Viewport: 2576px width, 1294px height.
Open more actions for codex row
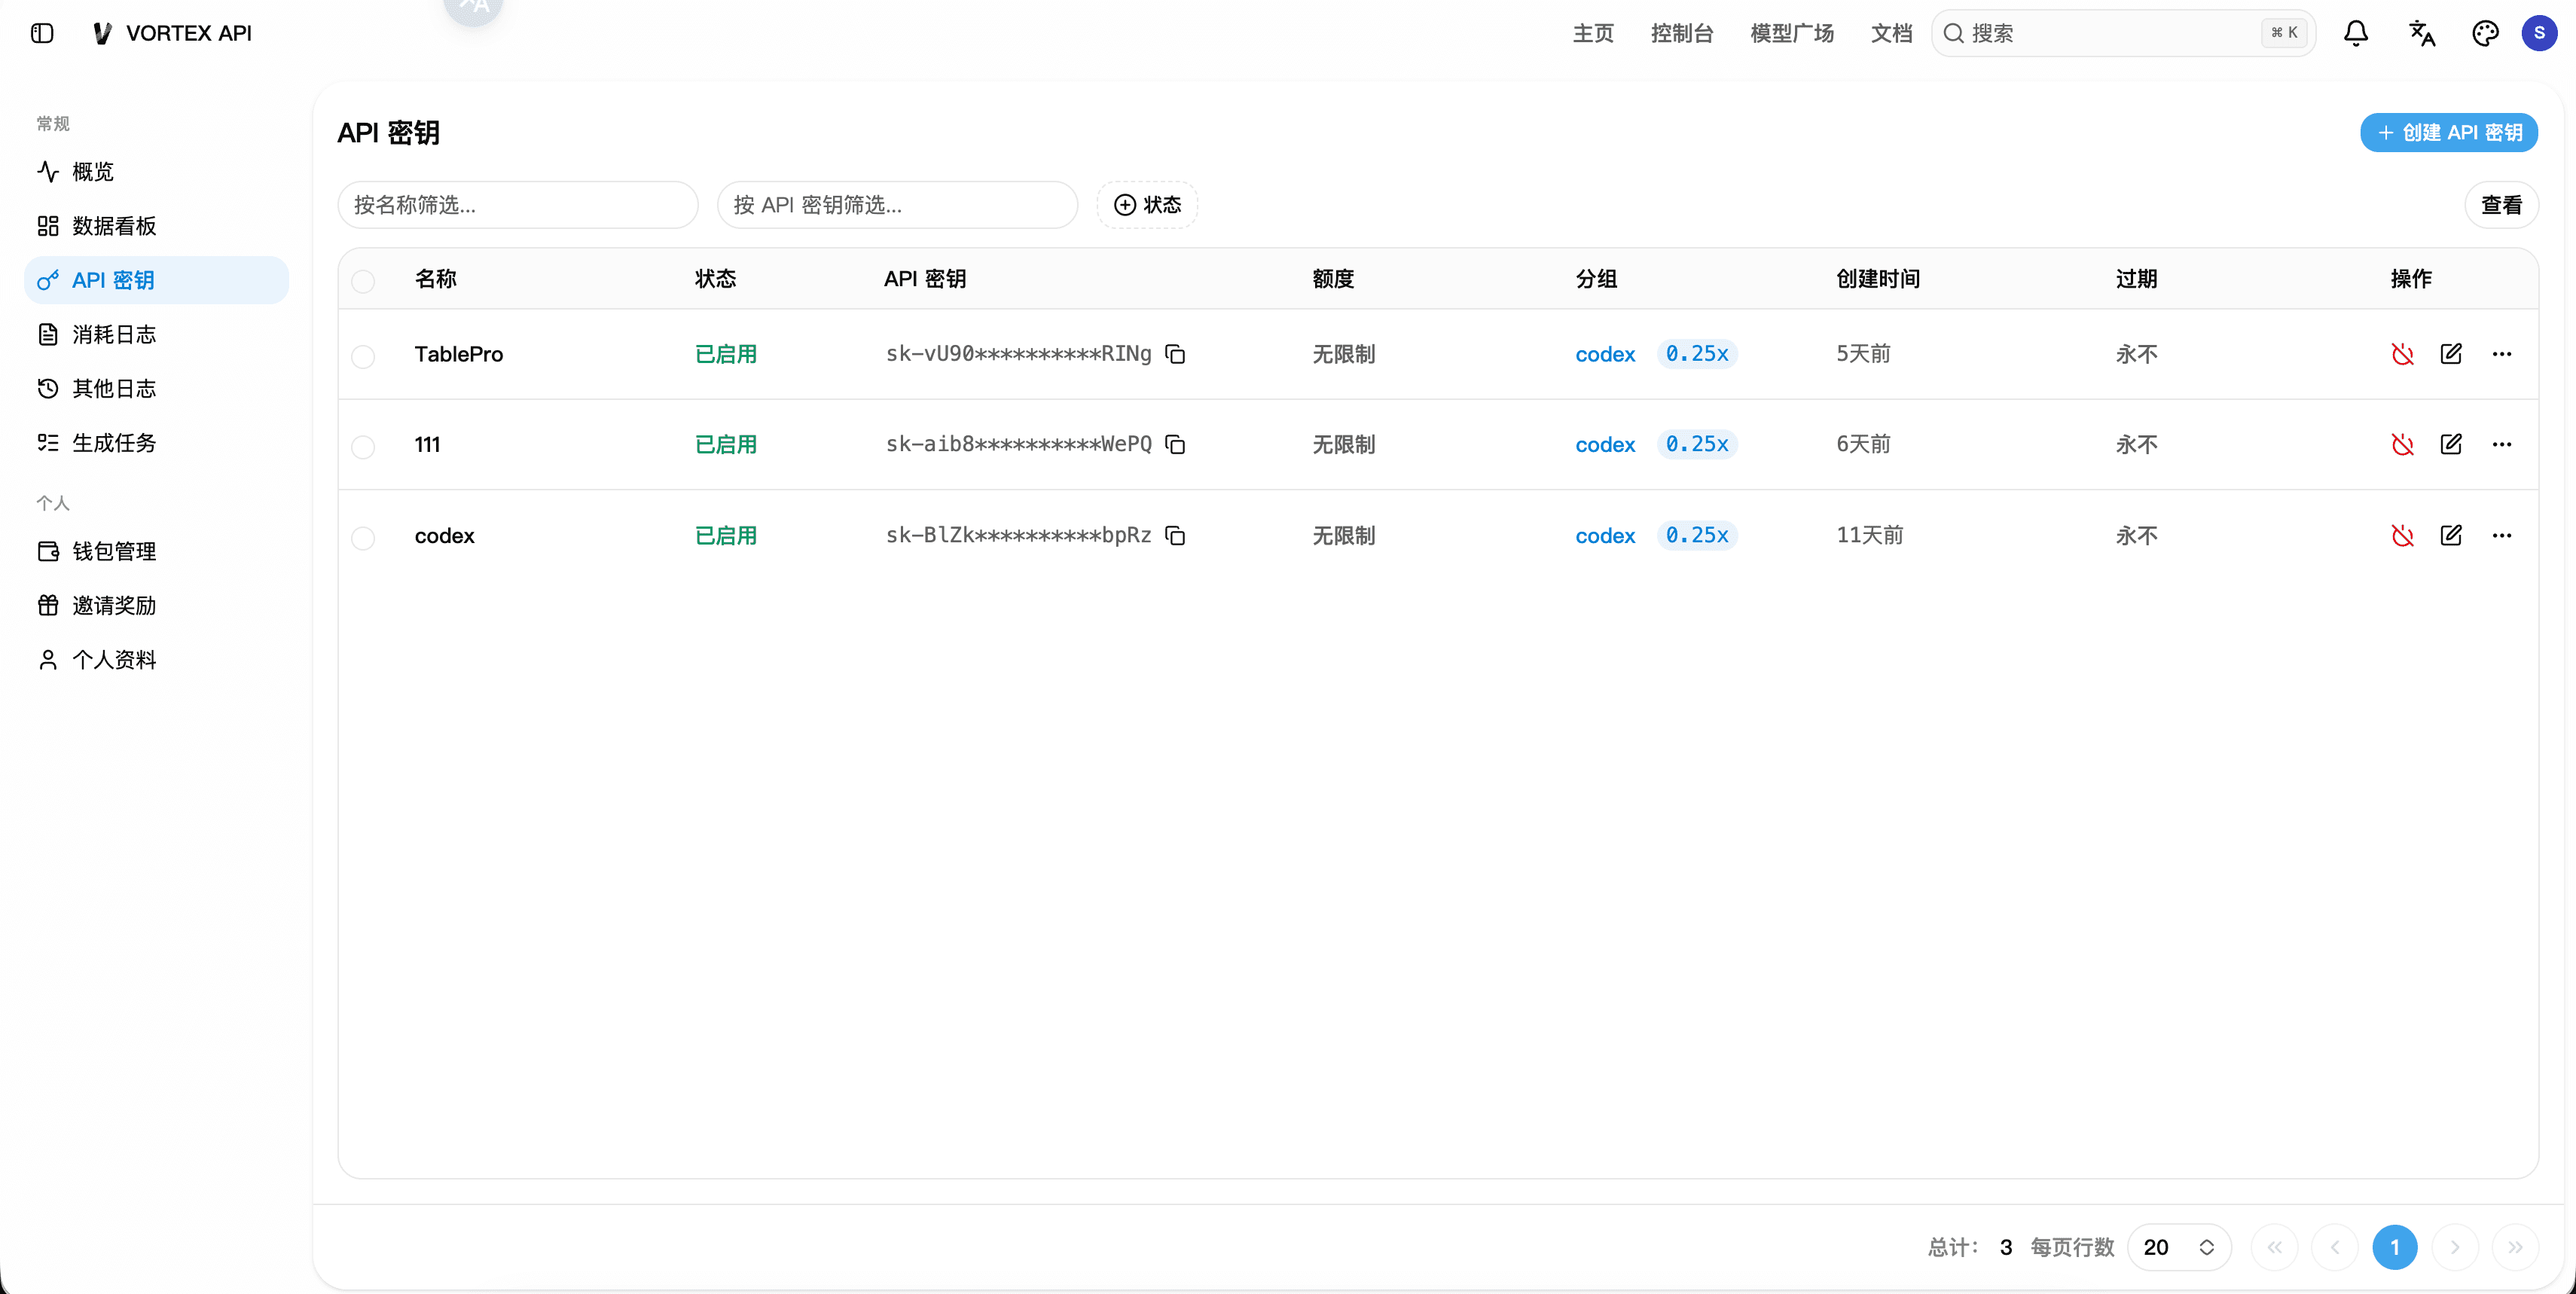(x=2502, y=536)
